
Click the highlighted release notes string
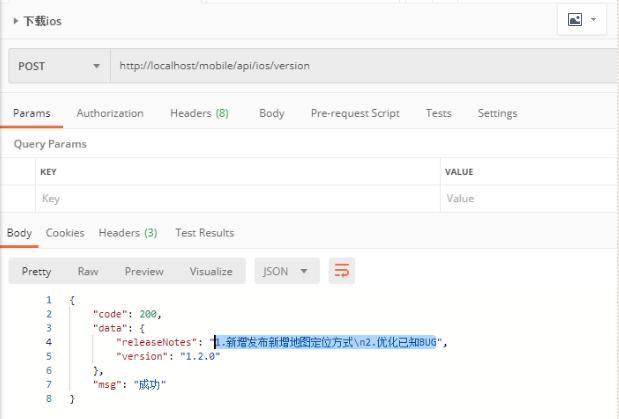[326, 342]
